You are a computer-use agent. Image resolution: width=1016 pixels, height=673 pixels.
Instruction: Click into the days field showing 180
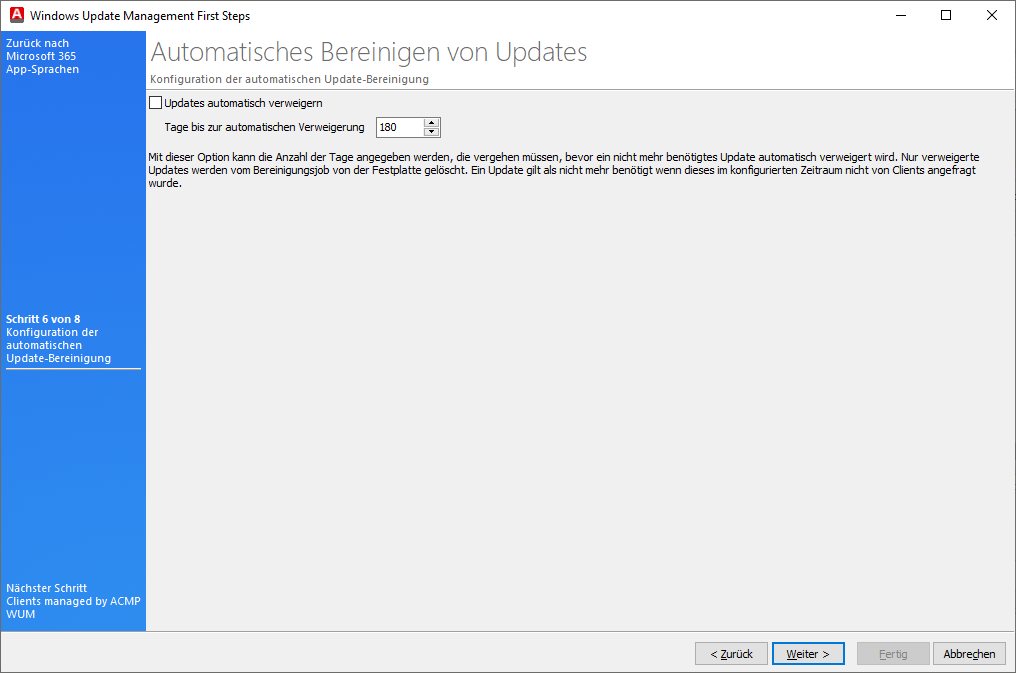399,127
